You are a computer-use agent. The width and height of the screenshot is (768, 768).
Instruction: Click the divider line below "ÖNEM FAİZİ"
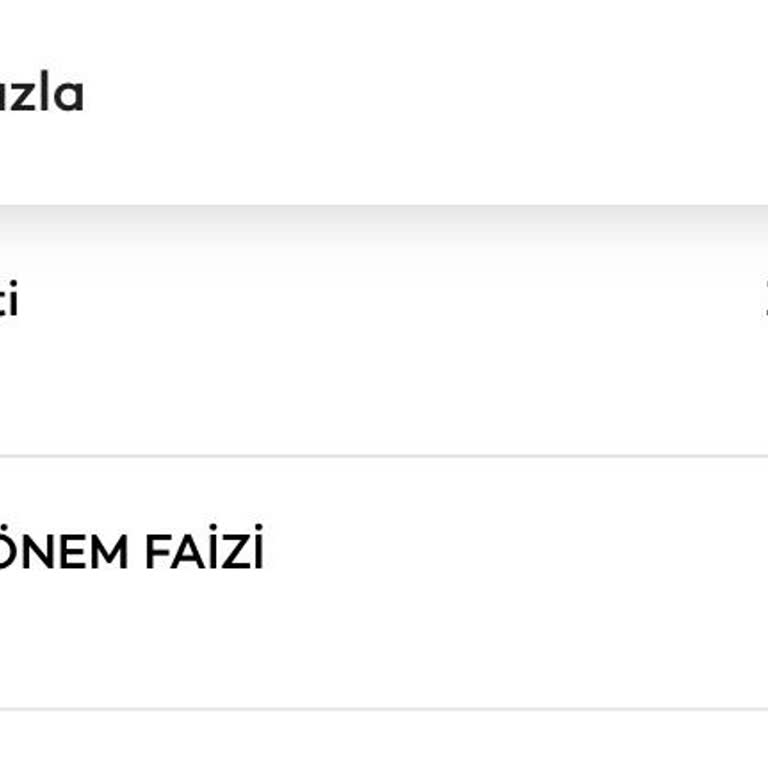(x=384, y=710)
